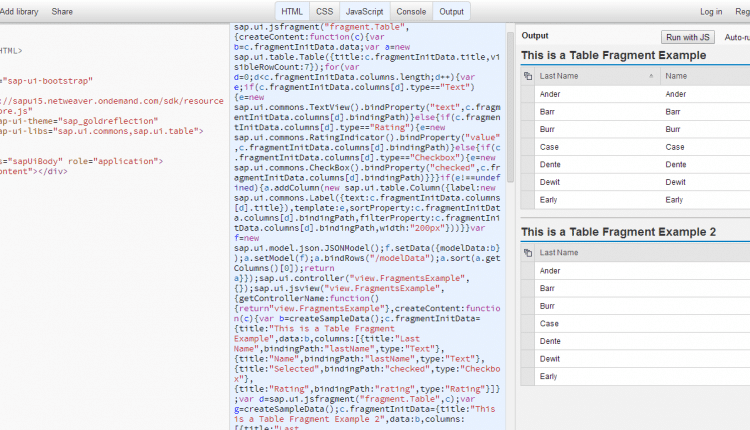
Task: Switch to the HTML panel tab
Action: 292,11
